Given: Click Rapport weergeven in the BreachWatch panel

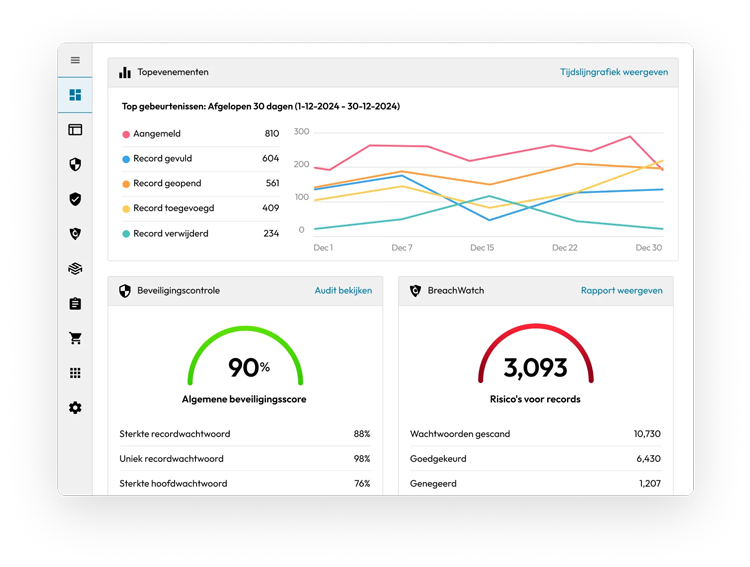Looking at the screenshot, I should click(x=621, y=291).
